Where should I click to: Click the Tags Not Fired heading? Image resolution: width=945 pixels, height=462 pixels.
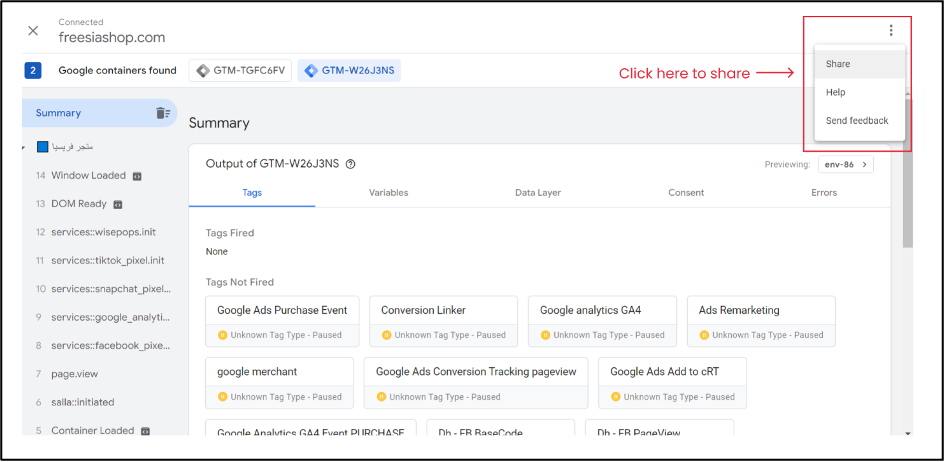(x=240, y=282)
